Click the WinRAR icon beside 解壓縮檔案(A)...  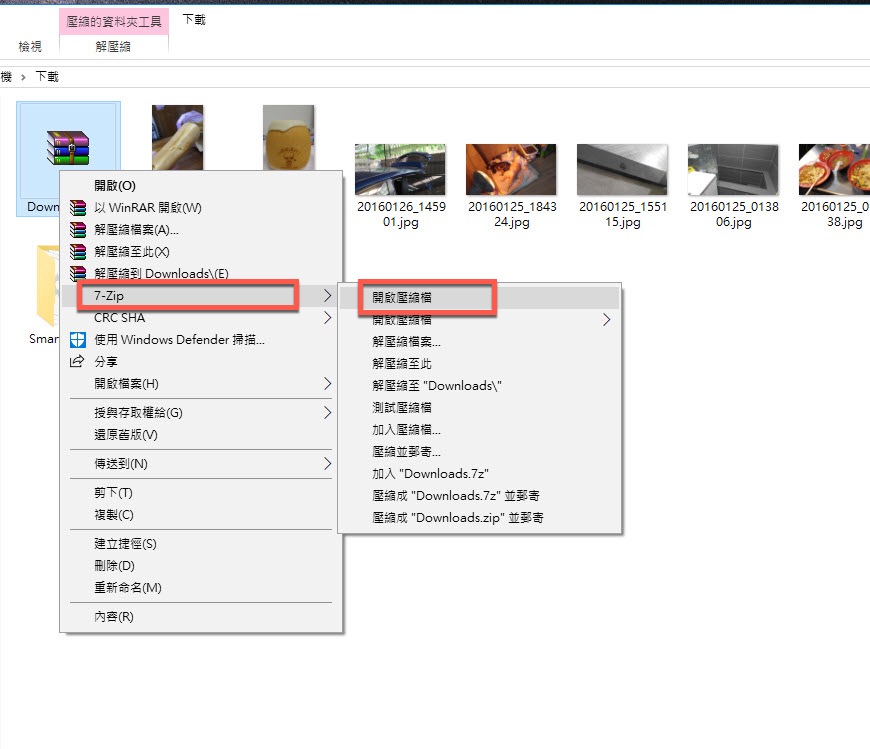78,230
